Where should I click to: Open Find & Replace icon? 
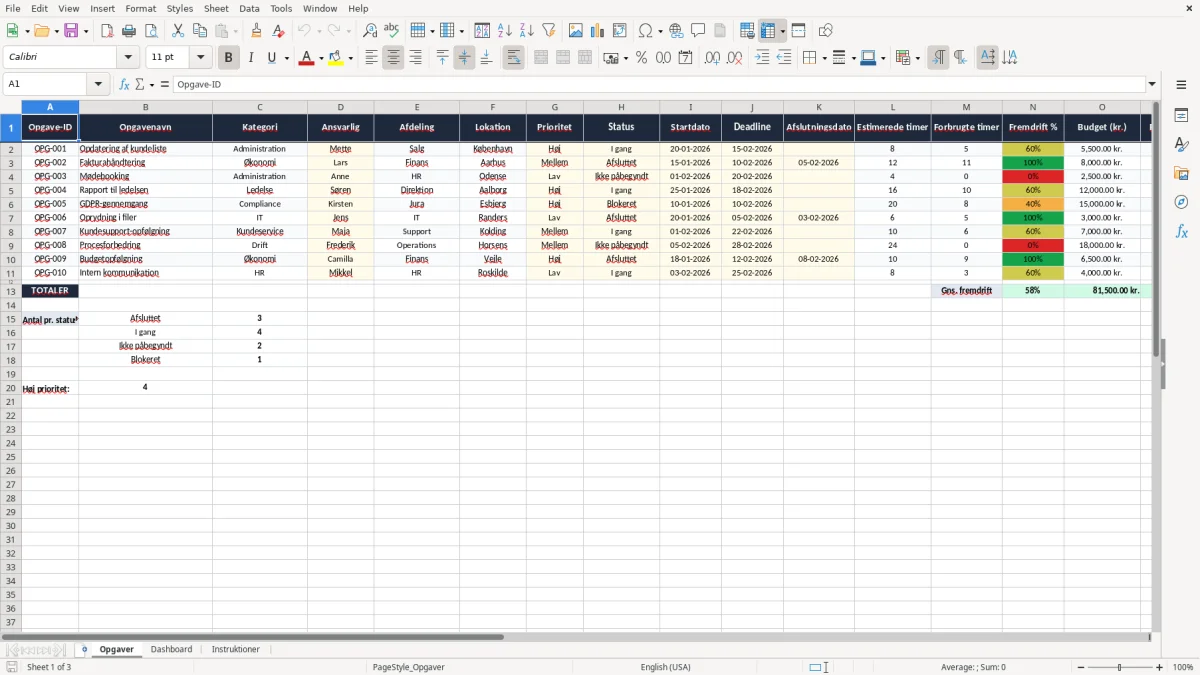click(370, 31)
